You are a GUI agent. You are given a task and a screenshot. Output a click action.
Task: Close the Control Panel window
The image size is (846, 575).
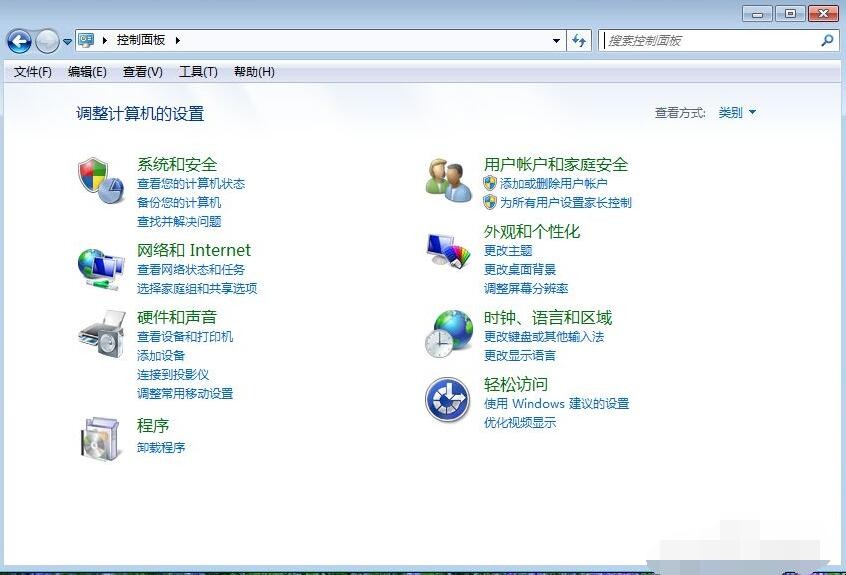click(823, 13)
